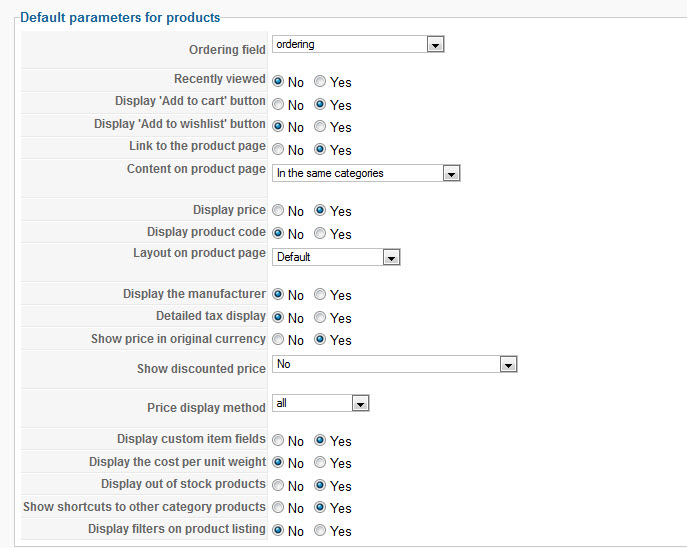
Task: Choose Yes for Display the cost per unit weight
Action: 320,463
